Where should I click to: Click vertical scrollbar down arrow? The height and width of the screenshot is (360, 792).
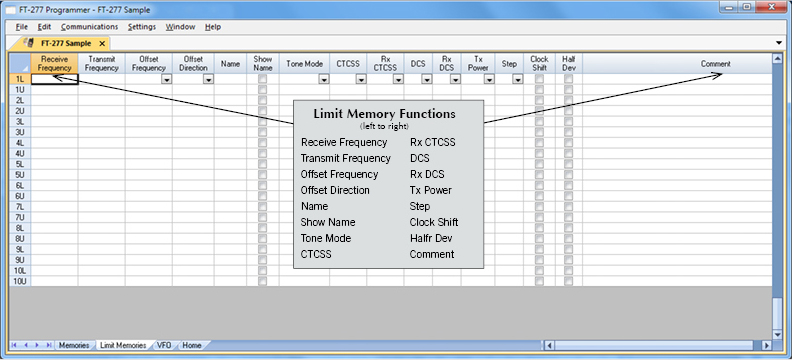click(777, 335)
